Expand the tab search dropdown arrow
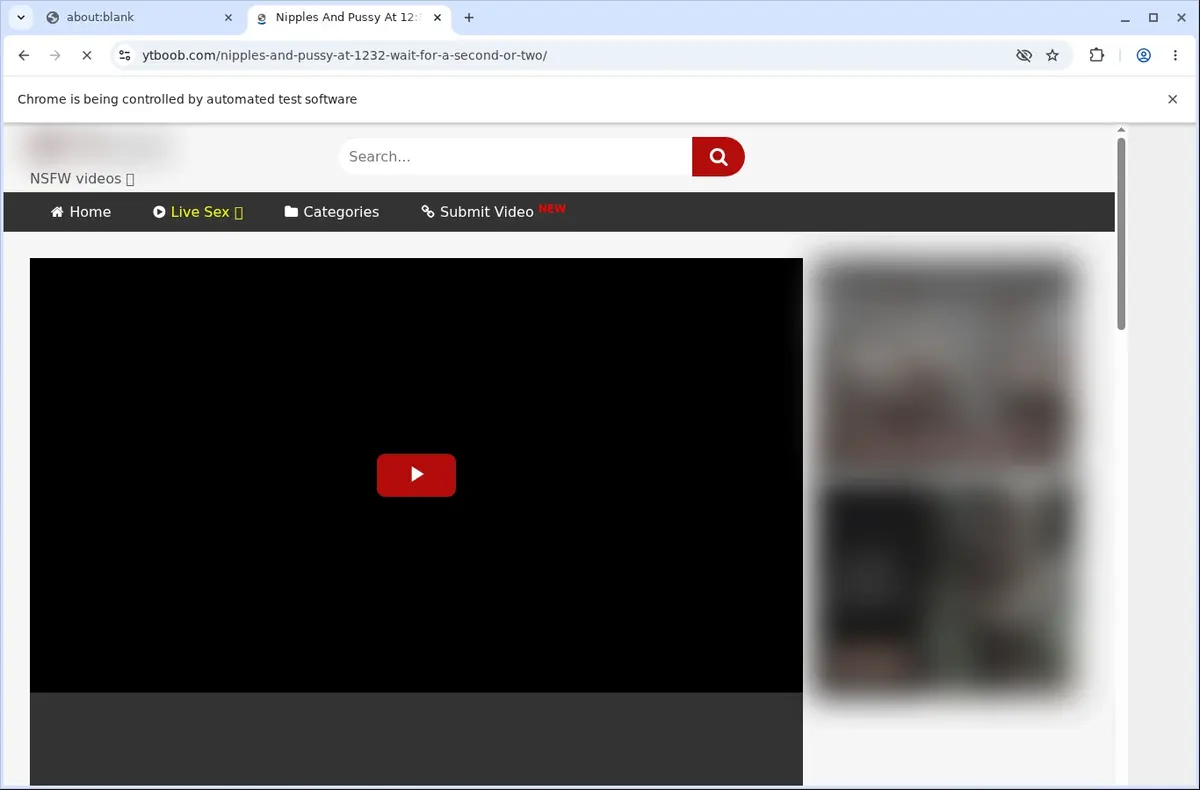This screenshot has width=1200, height=790. click(x=20, y=17)
